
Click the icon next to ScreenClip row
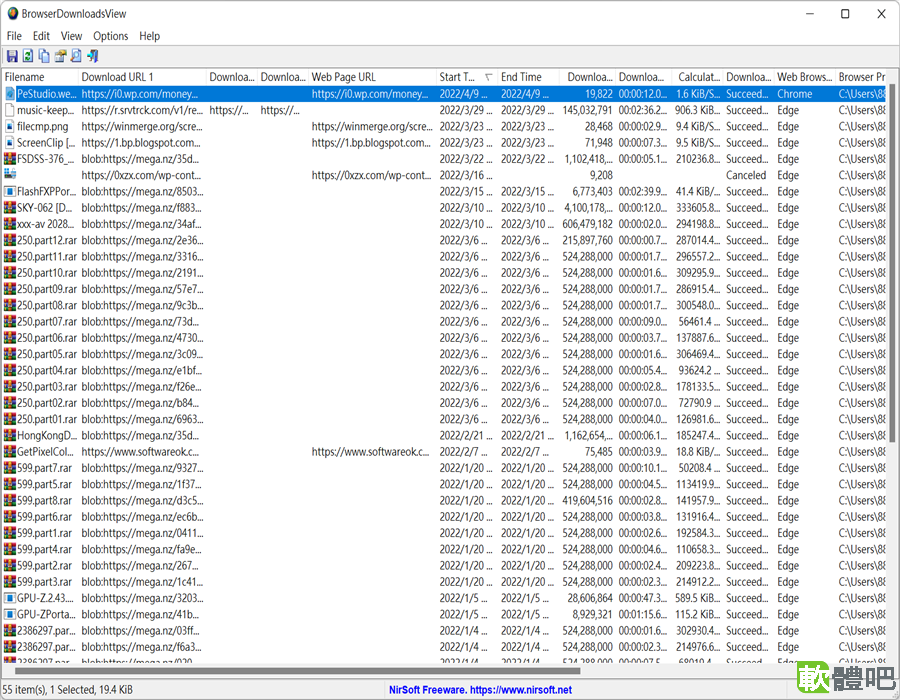click(10, 143)
